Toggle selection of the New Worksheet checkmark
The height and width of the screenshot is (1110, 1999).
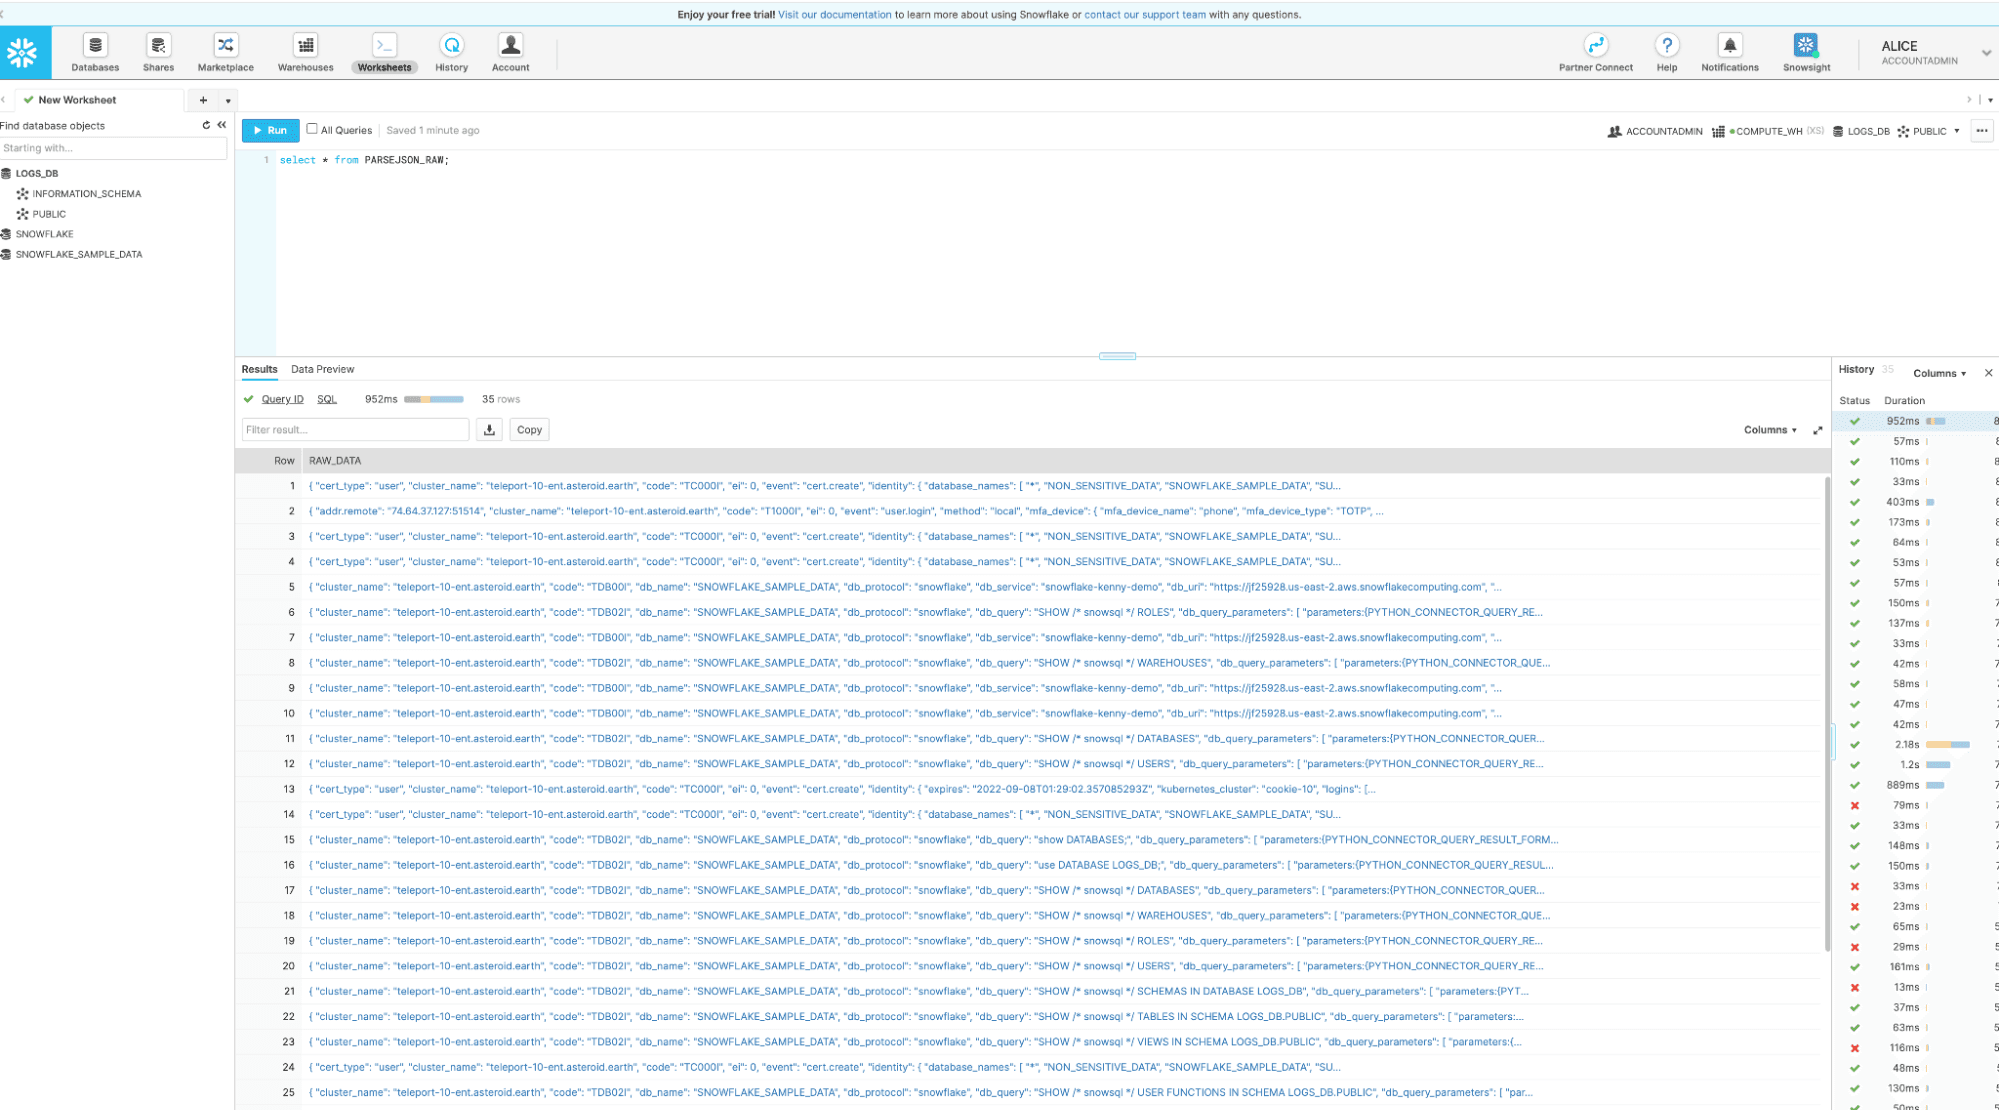click(27, 99)
